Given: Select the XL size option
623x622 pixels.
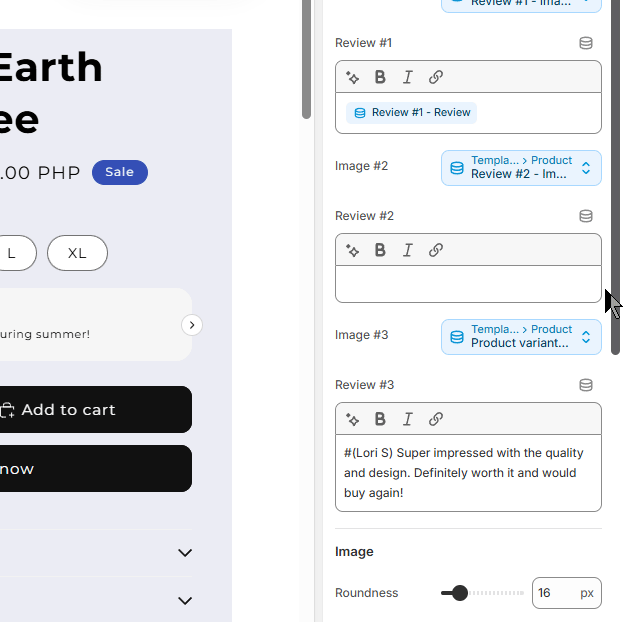Looking at the screenshot, I should coord(77,253).
